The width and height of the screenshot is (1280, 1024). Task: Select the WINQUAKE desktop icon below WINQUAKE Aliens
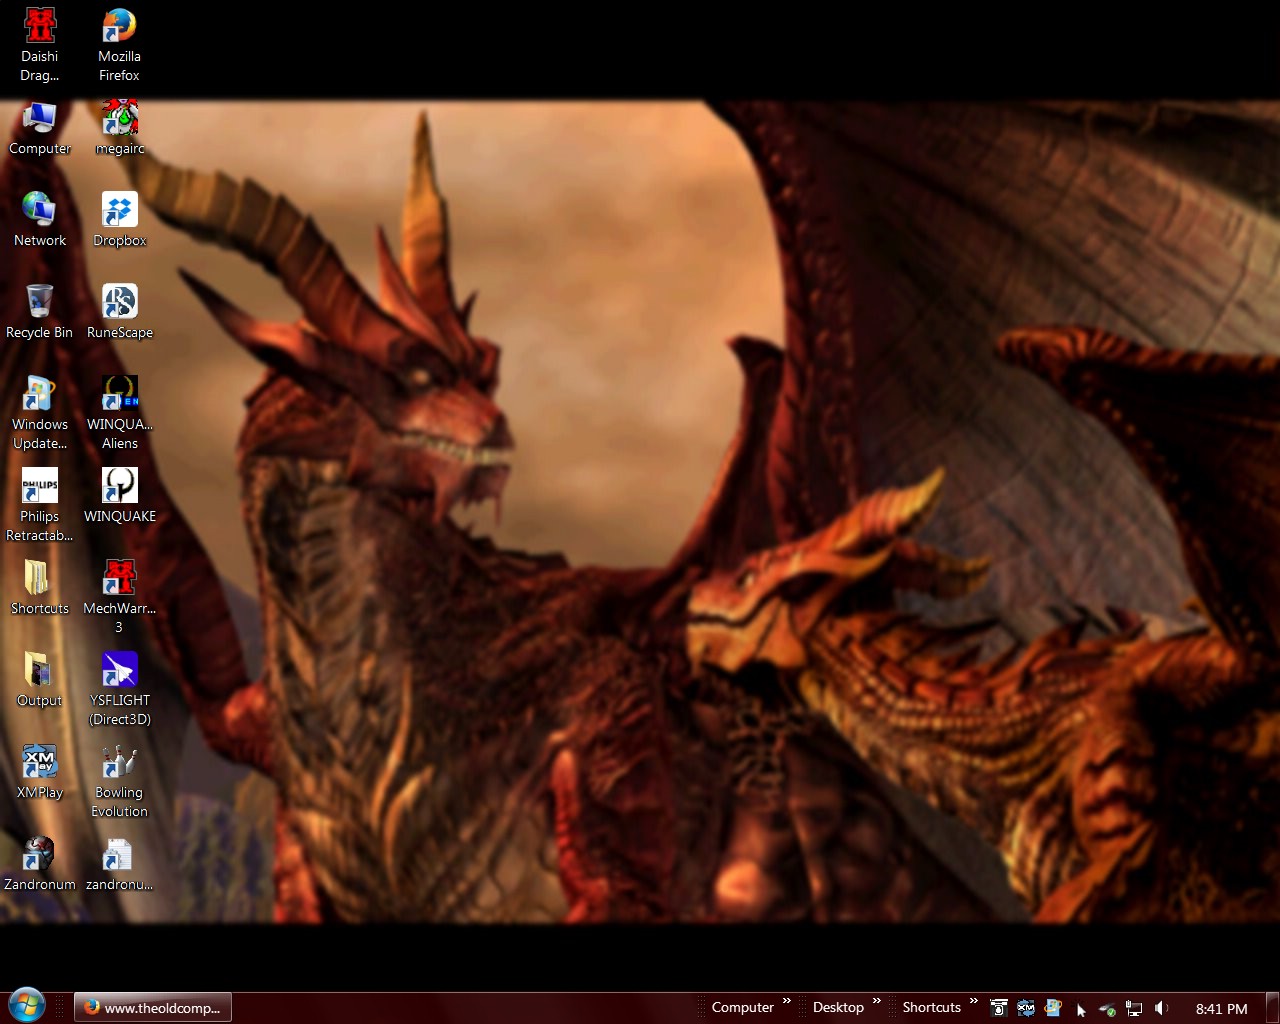point(120,496)
